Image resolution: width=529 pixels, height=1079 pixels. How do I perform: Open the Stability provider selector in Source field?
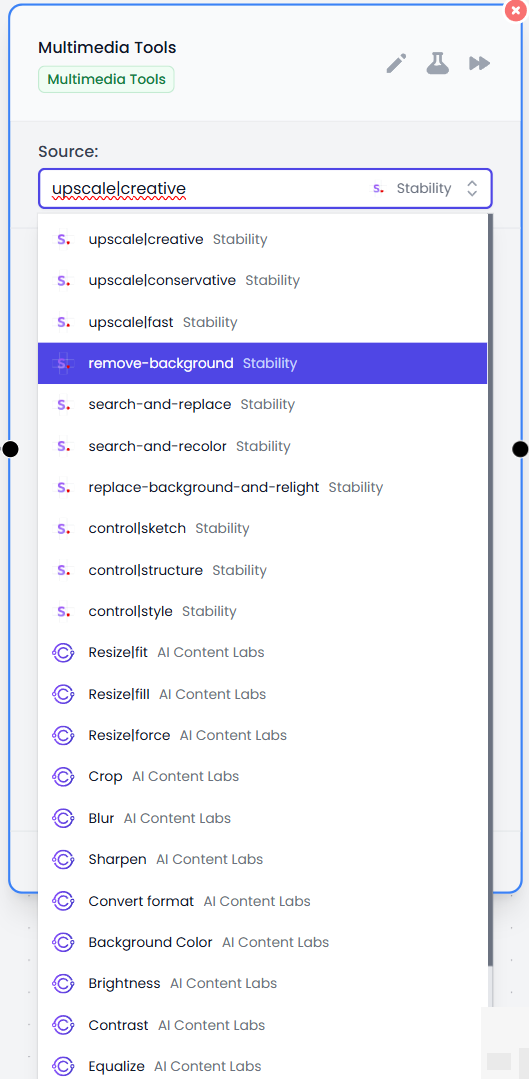click(x=411, y=189)
